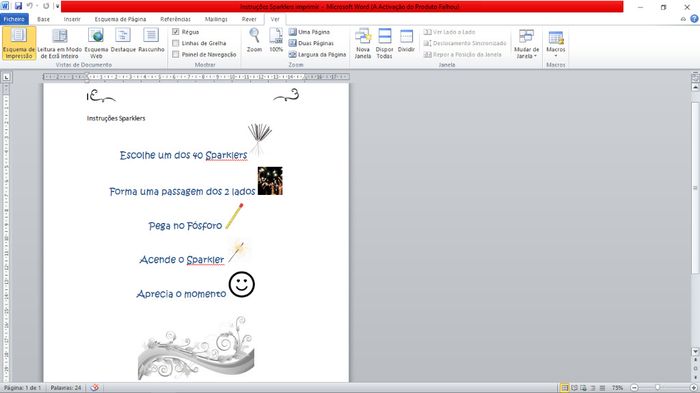Viewport: 700px width, 393px height.
Task: Open the Customize Quick Access Toolbar dropdown
Action: (57, 6)
